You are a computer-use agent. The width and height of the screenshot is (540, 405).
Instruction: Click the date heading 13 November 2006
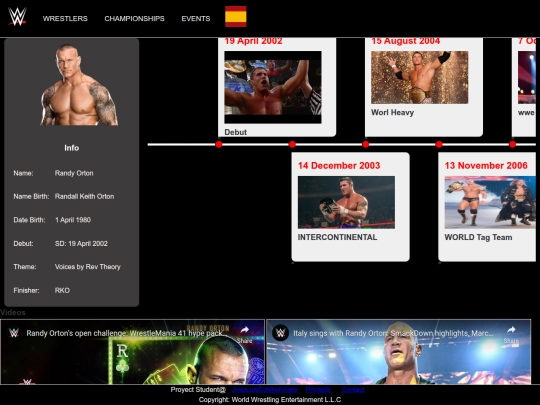486,166
